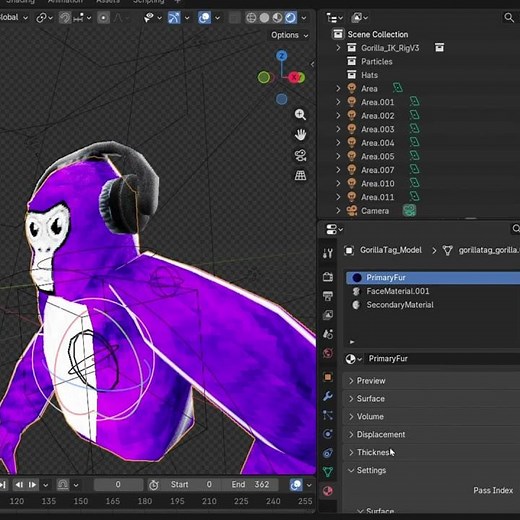Open the Render properties tab
This screenshot has width=520, height=520.
(x=328, y=277)
